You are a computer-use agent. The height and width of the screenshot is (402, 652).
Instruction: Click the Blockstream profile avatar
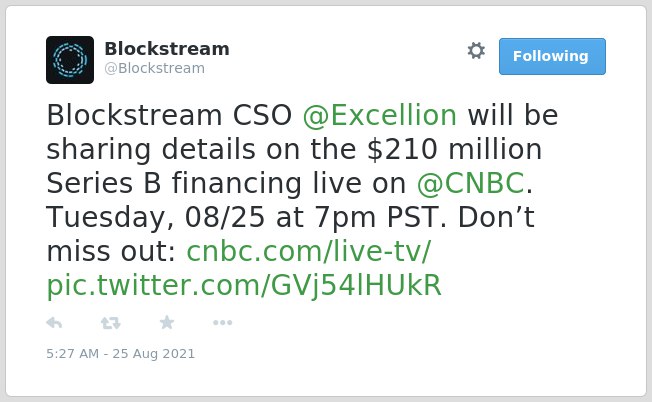[70, 60]
